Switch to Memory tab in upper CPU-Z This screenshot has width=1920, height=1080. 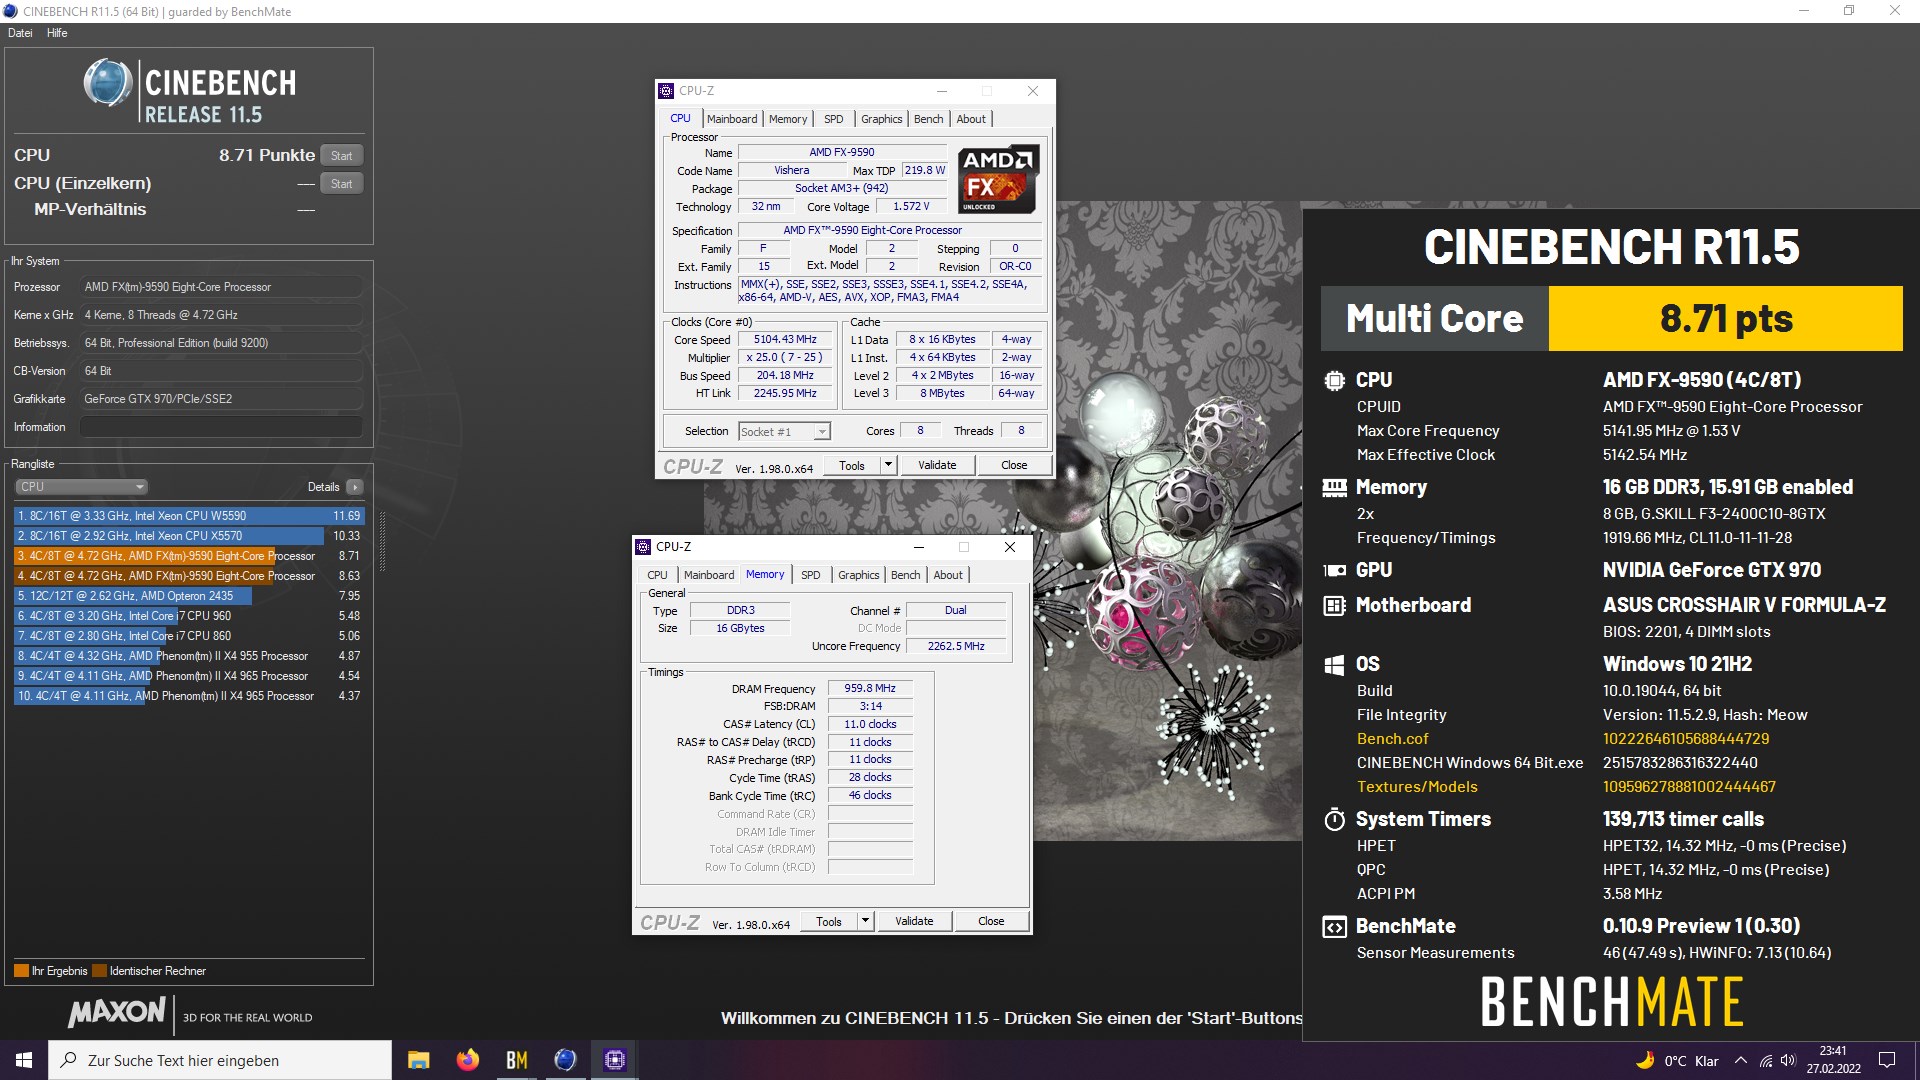click(788, 119)
